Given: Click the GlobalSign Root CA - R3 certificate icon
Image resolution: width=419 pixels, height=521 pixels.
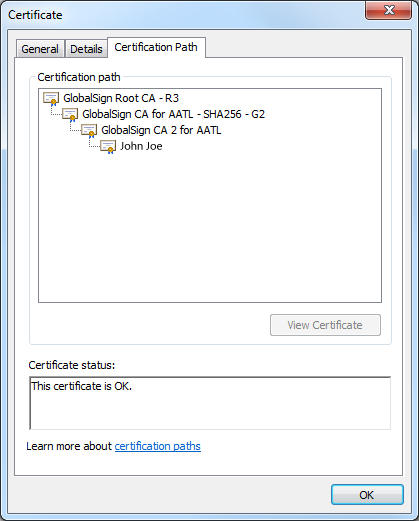Looking at the screenshot, I should coord(51,99).
